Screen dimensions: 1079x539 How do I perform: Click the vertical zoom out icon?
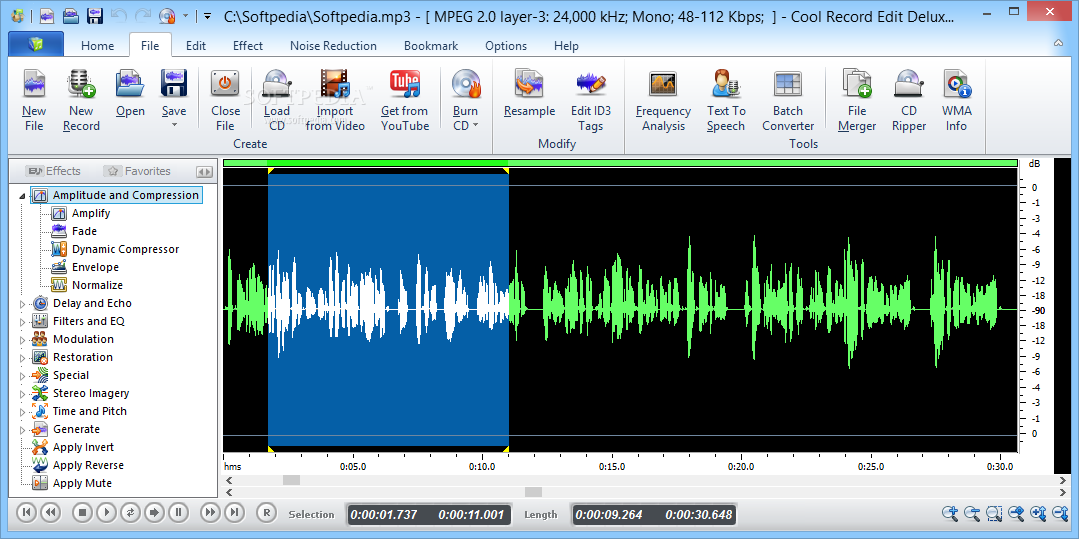(x=1060, y=513)
